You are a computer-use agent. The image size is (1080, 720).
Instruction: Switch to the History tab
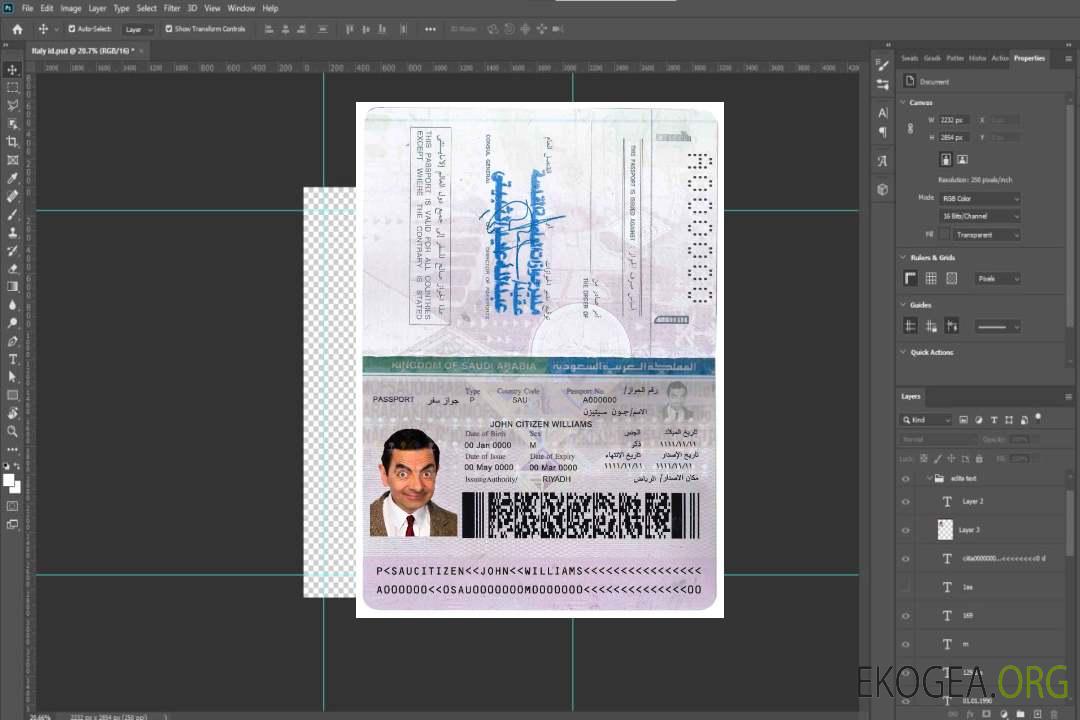977,59
